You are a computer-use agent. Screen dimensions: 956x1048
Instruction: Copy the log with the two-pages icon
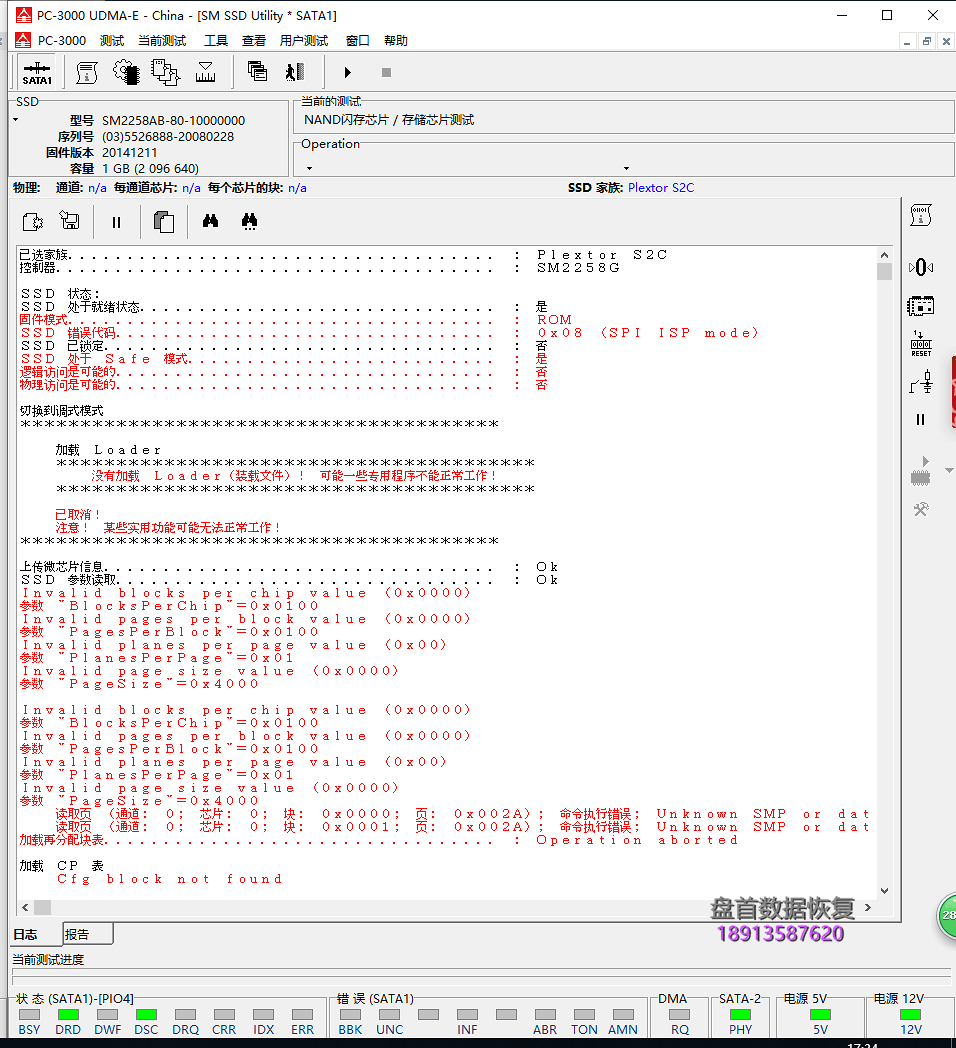[x=164, y=221]
